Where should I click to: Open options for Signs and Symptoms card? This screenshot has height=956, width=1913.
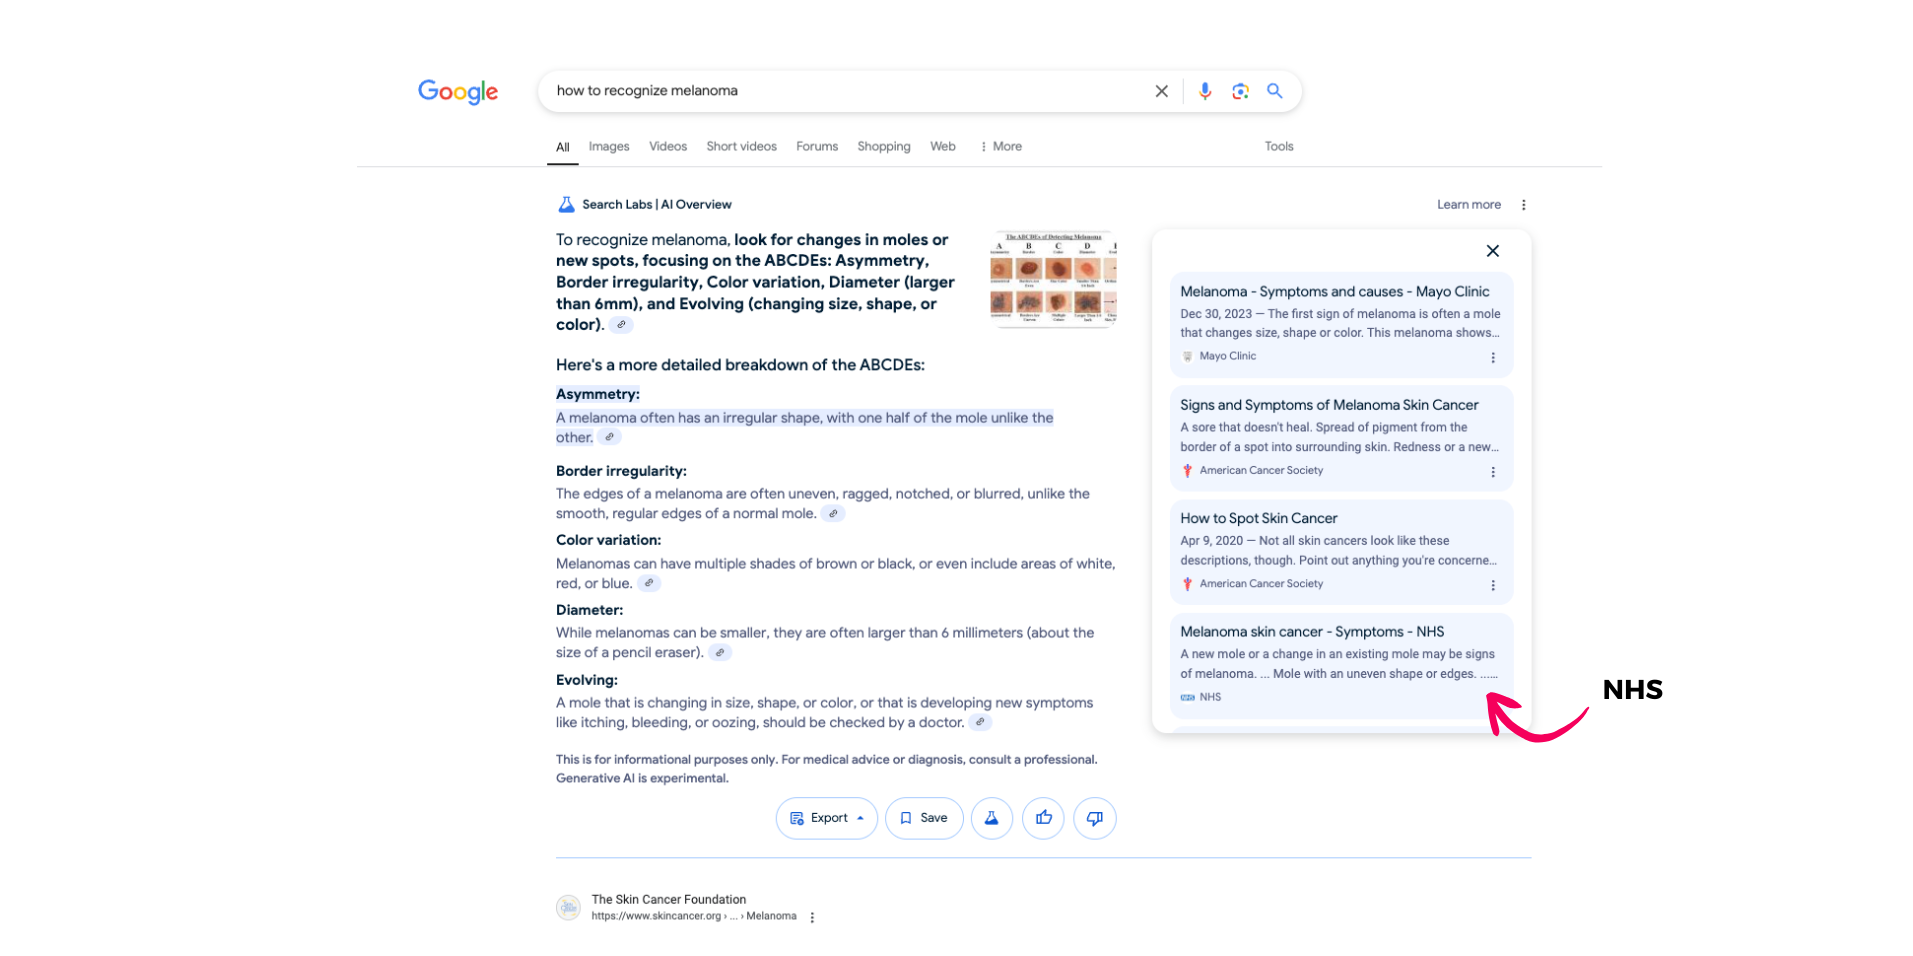[x=1493, y=472]
